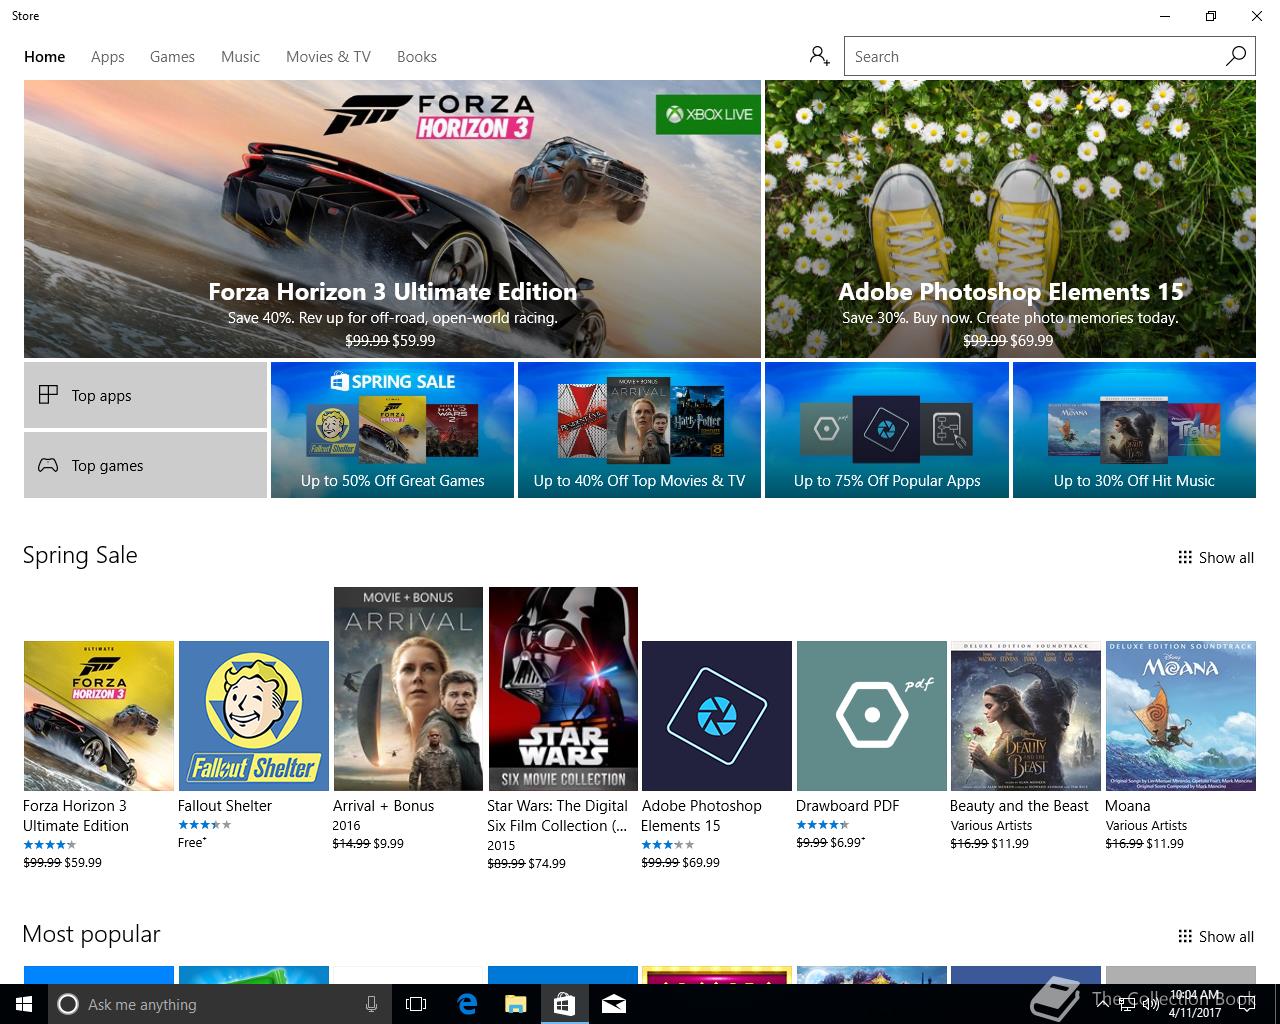This screenshot has height=1024, width=1280.
Task: Click the Cortana Ask me anything box
Action: point(220,1004)
